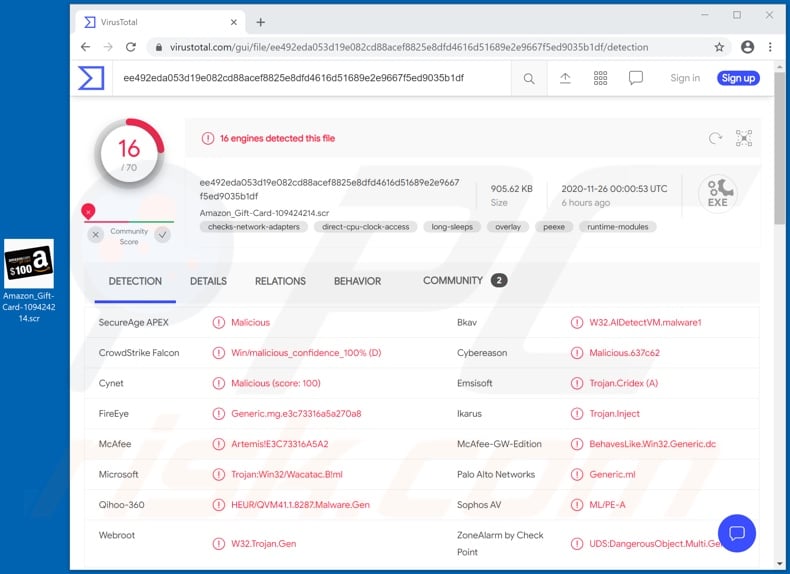The image size is (790, 574).
Task: Click browser back arrow
Action: click(x=86, y=47)
